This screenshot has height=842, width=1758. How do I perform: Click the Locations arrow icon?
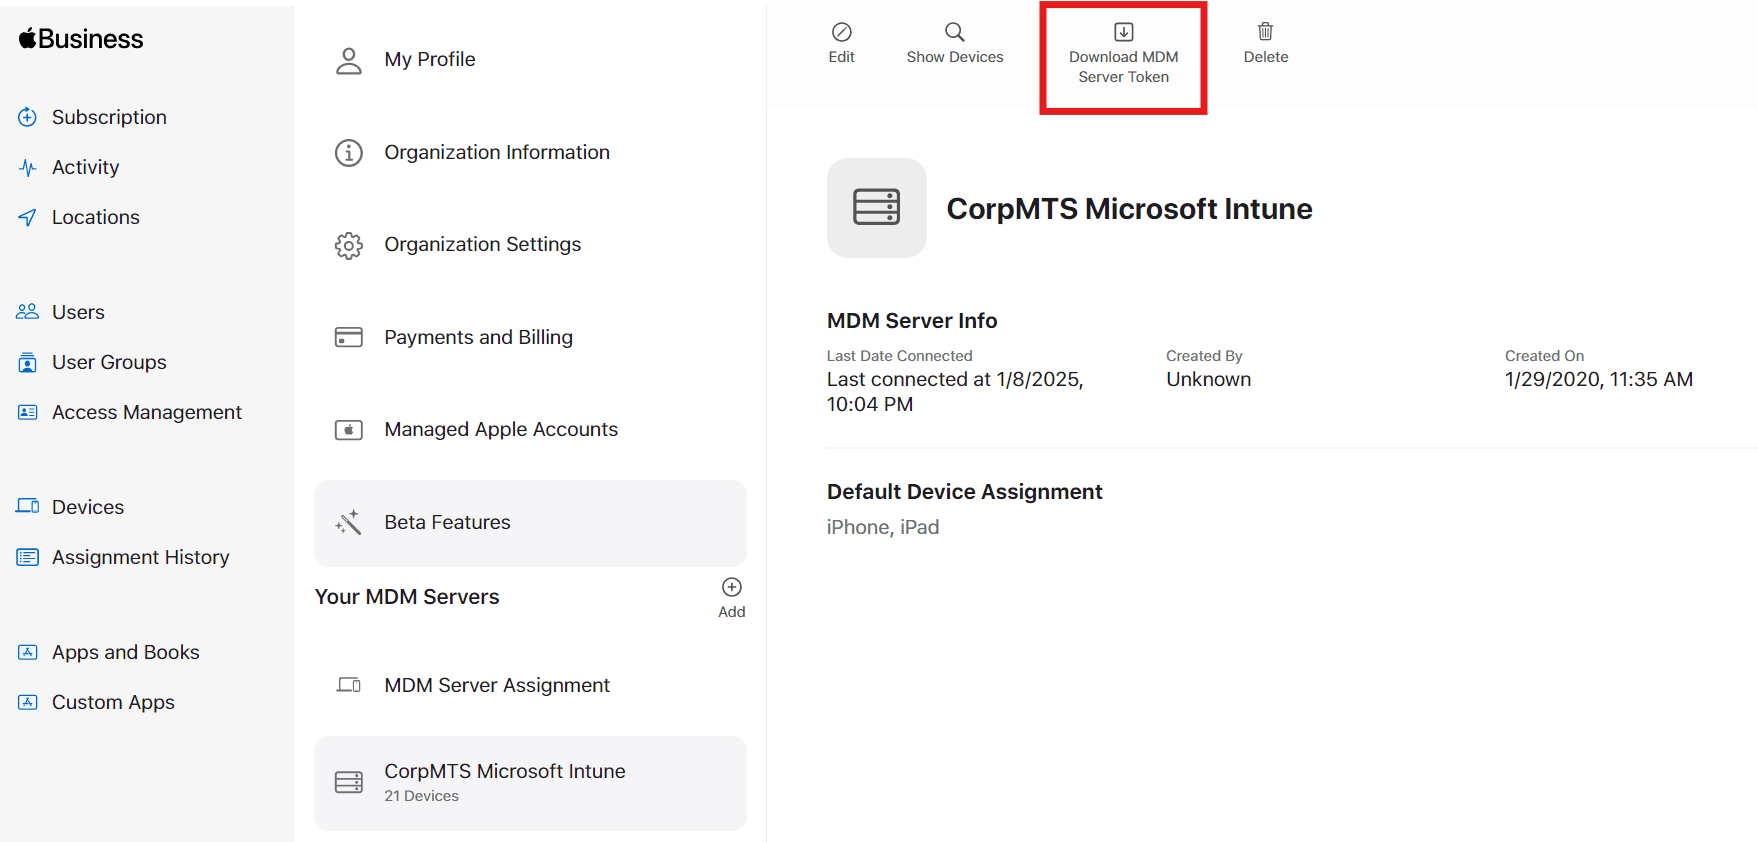[x=28, y=217]
